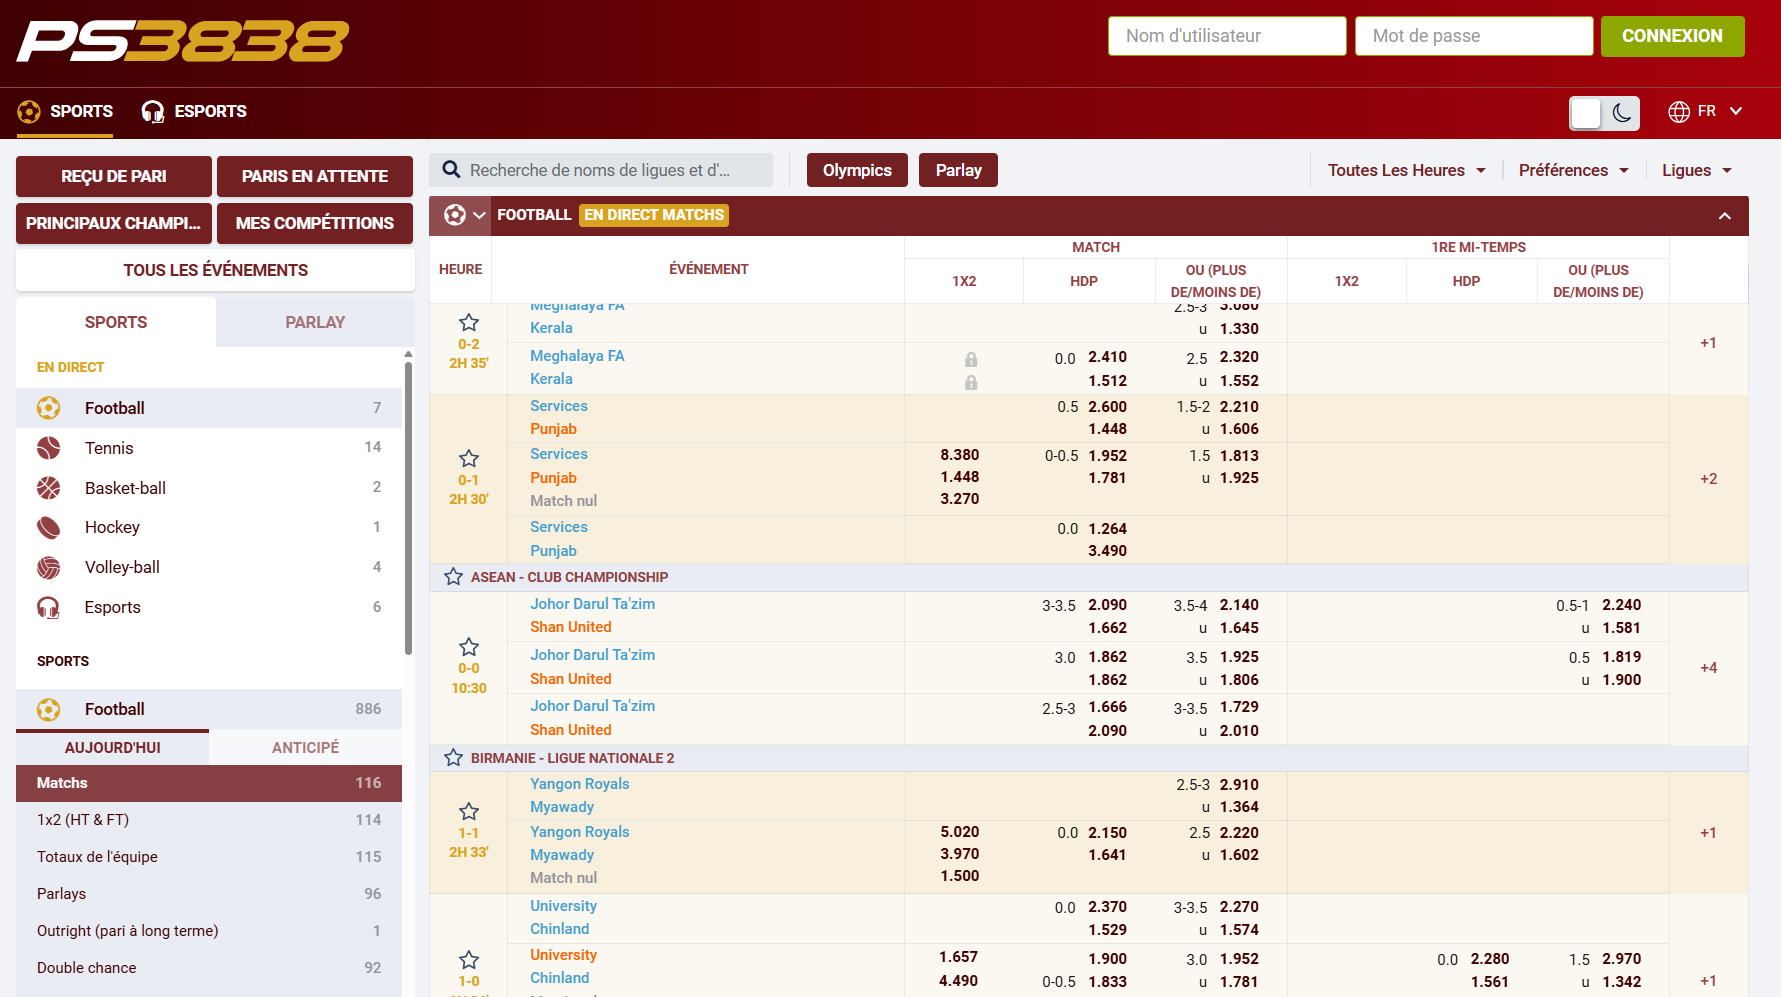Image resolution: width=1781 pixels, height=997 pixels.
Task: Click the username input field
Action: (1227, 36)
